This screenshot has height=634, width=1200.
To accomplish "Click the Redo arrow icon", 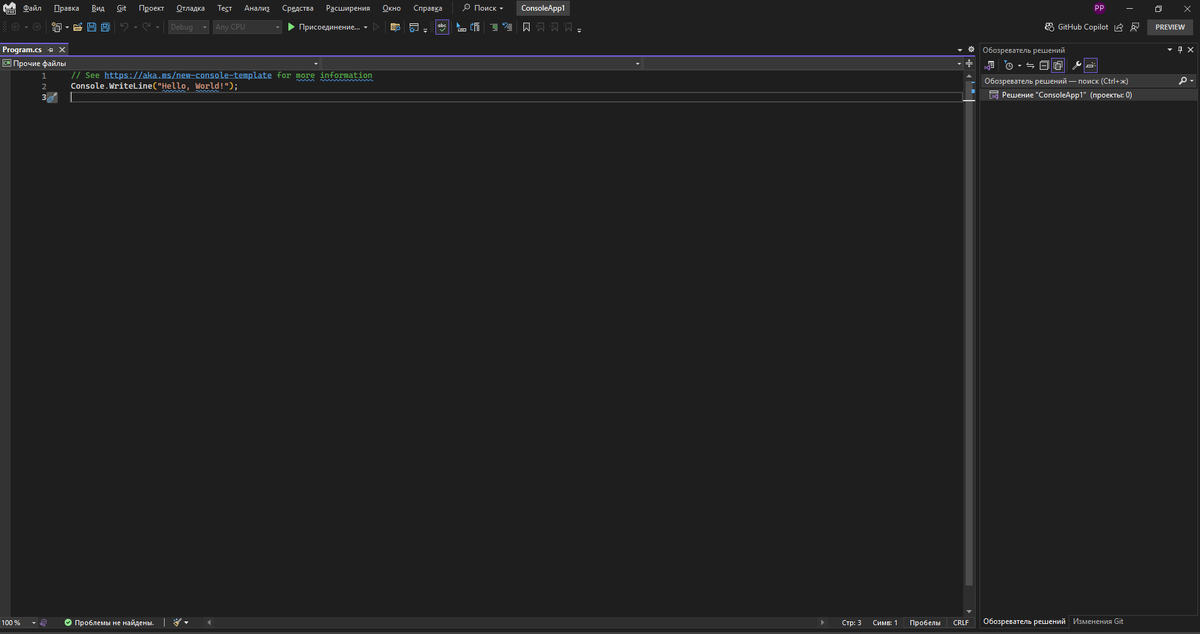I will [x=146, y=27].
